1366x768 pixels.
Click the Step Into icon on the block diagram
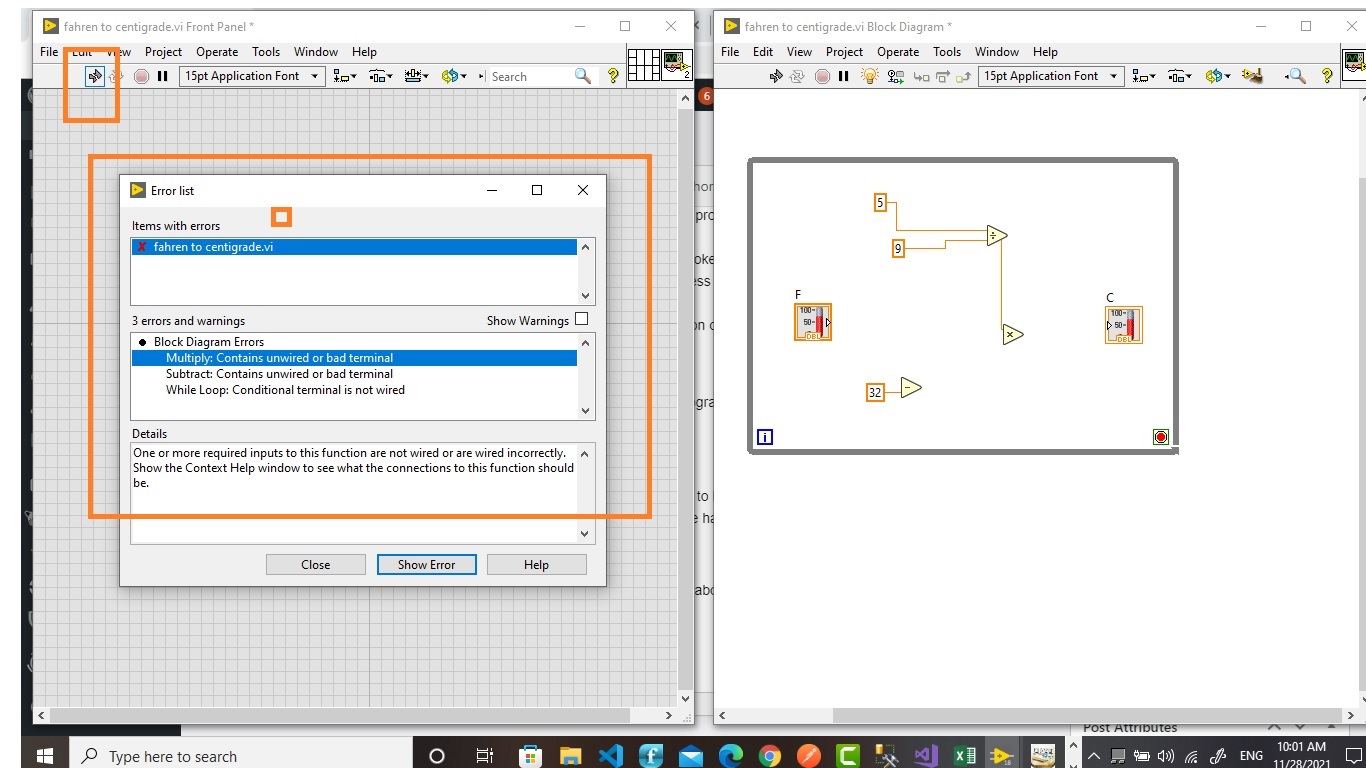pos(921,76)
